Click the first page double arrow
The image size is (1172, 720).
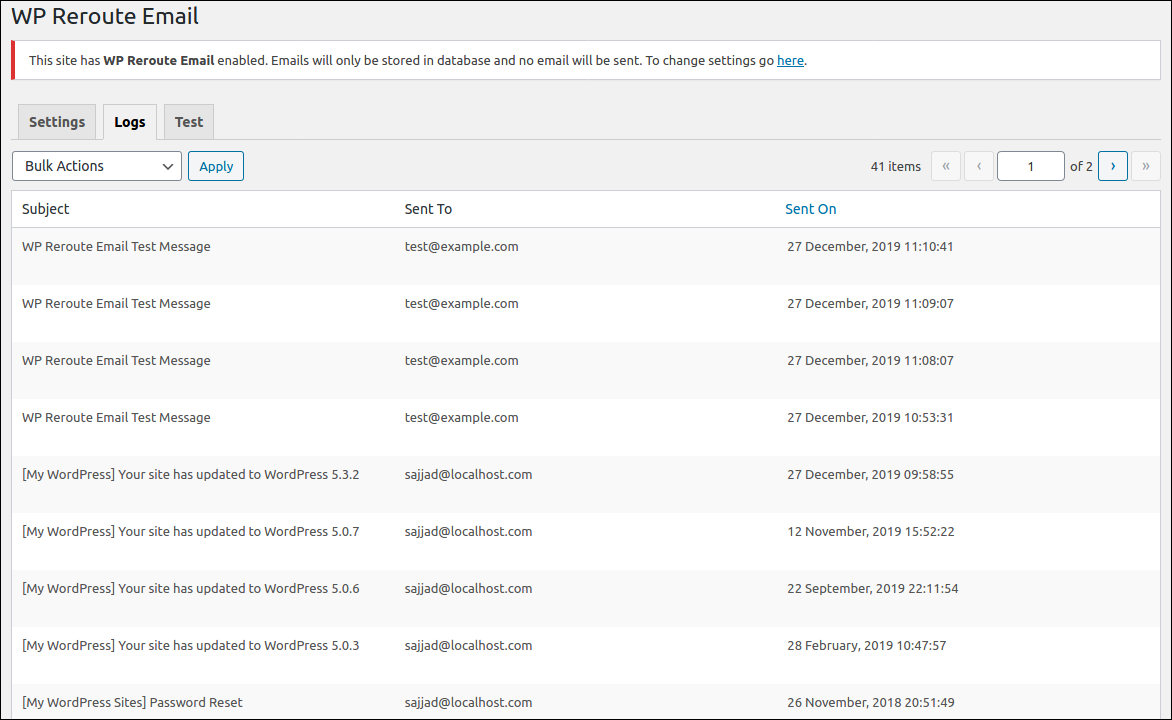(946, 166)
